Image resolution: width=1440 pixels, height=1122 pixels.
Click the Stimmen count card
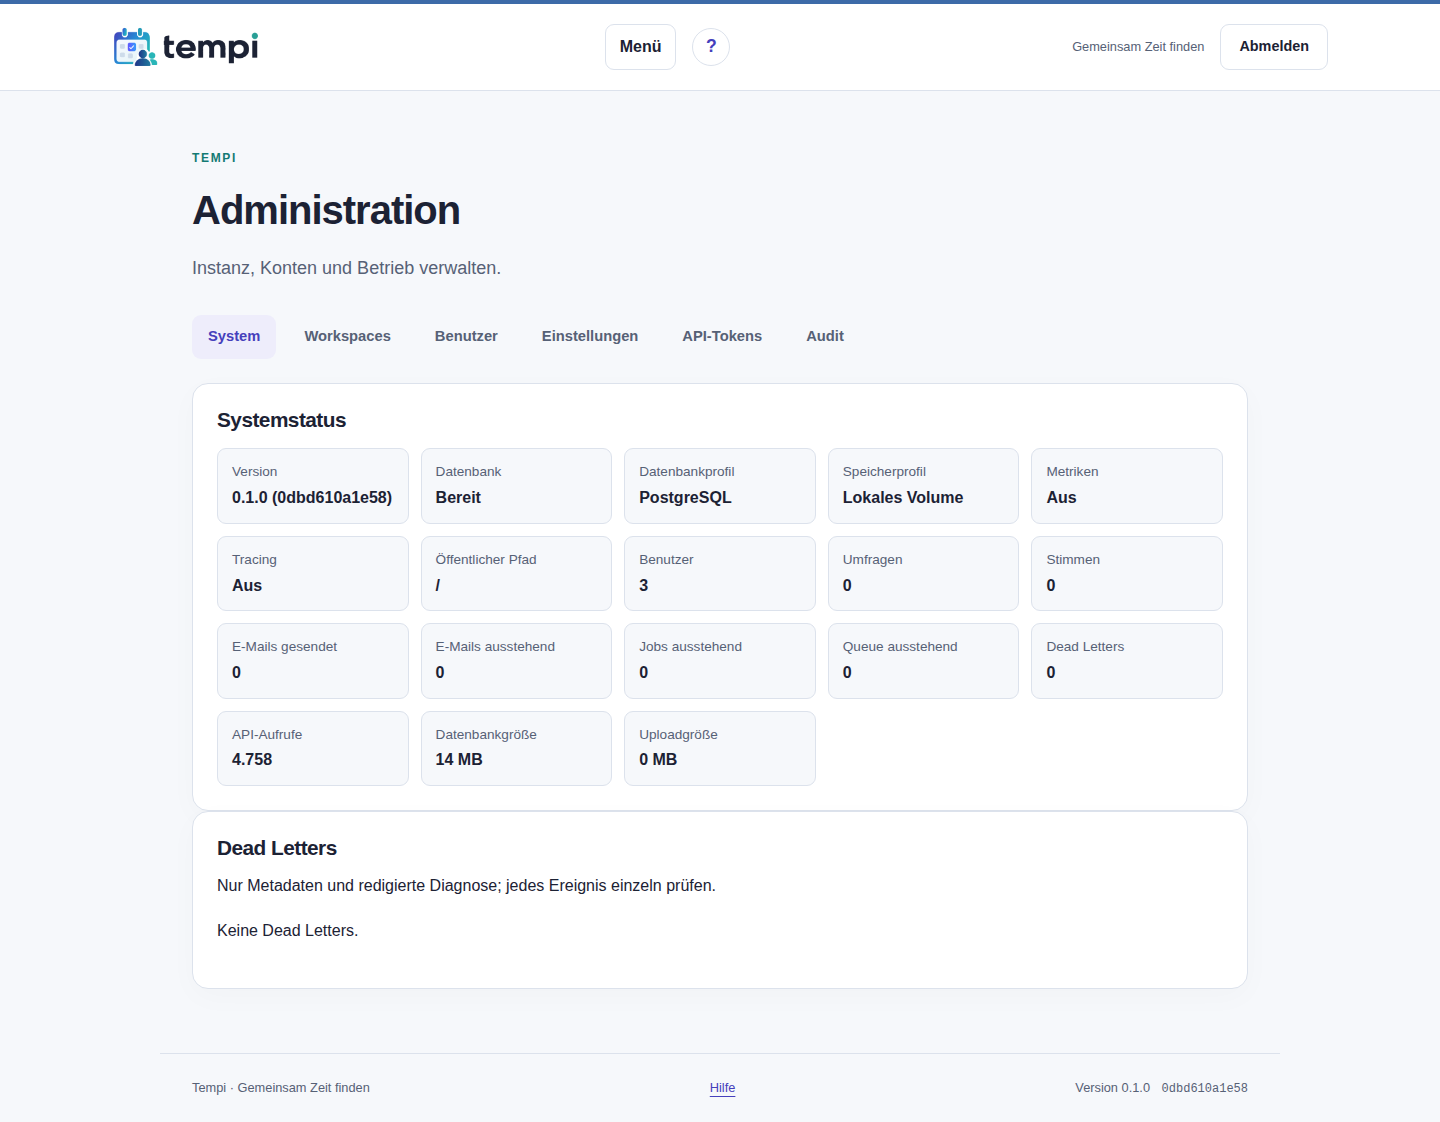1127,574
